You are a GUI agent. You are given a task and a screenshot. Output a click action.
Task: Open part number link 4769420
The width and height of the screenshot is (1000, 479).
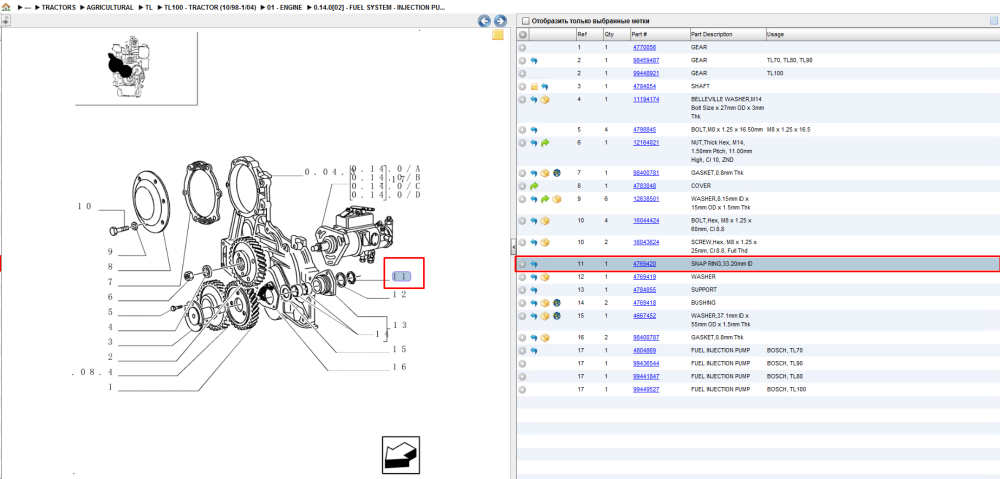pyautogui.click(x=644, y=263)
